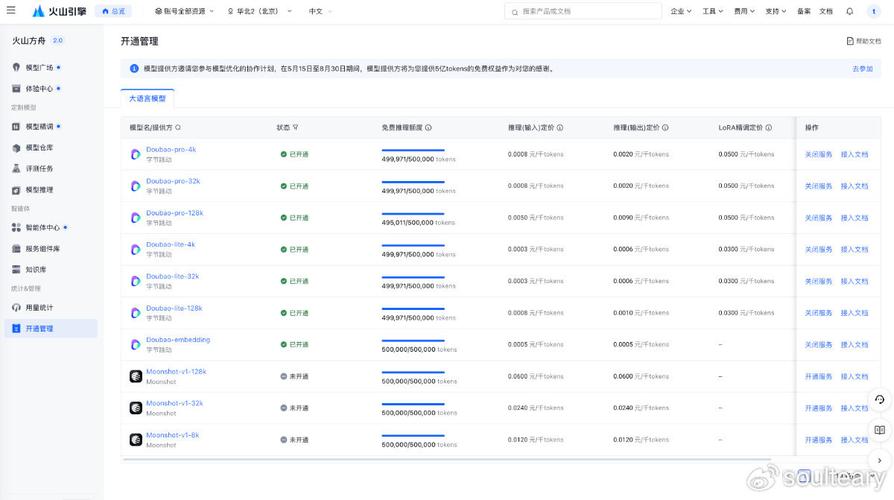
Task: Click the 未开通 status of Moonshot-v1-32k
Action: [294, 408]
